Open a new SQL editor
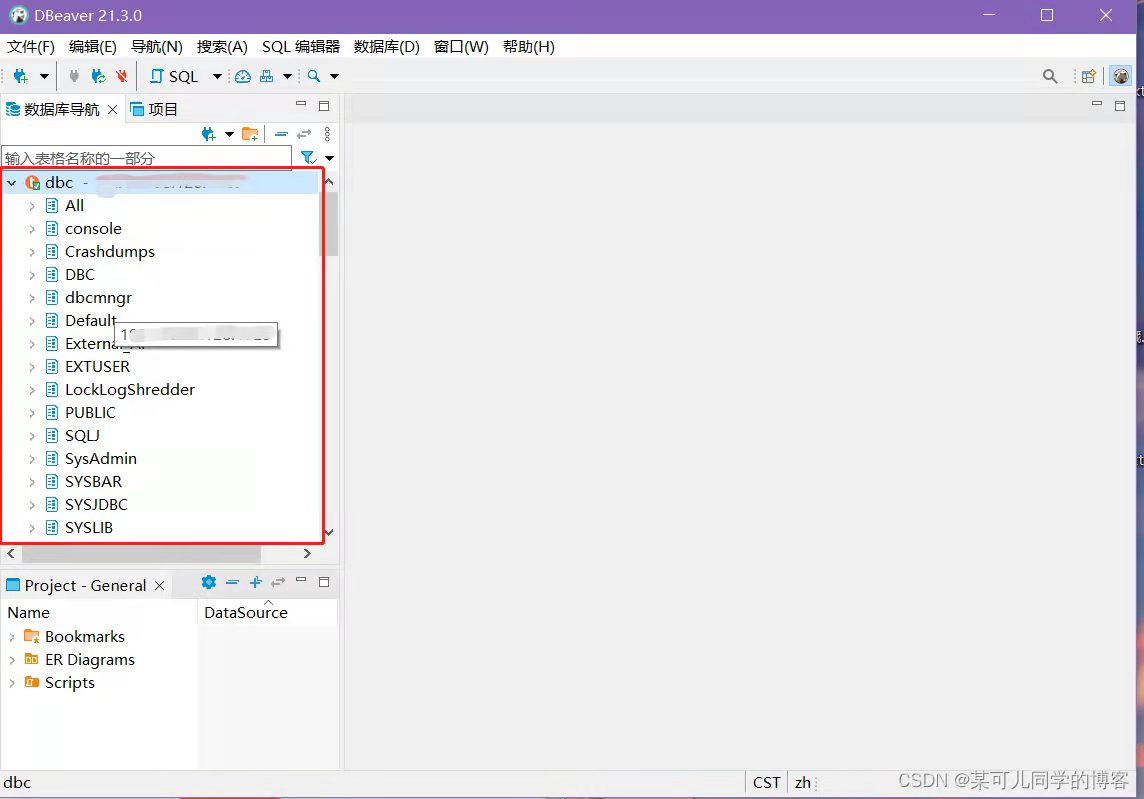1144x799 pixels. pos(178,75)
